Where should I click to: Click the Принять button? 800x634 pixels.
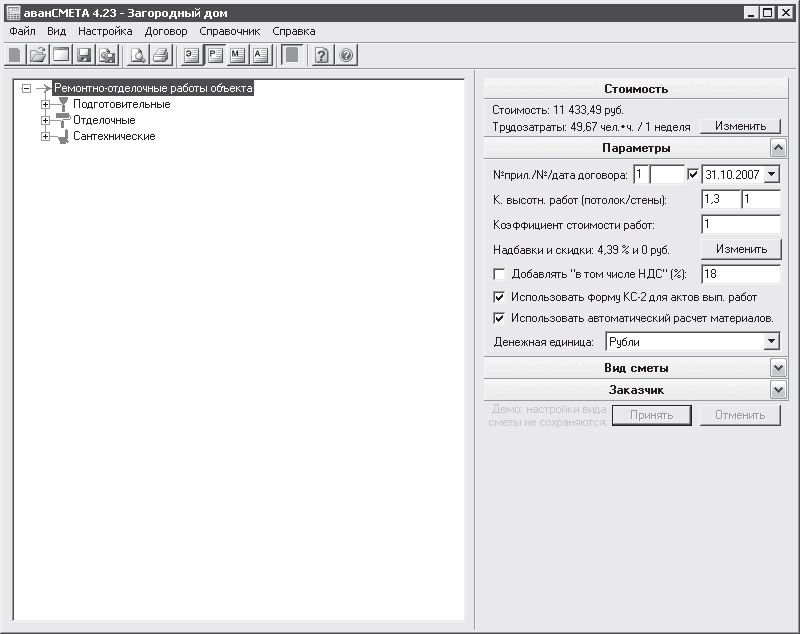pos(652,415)
